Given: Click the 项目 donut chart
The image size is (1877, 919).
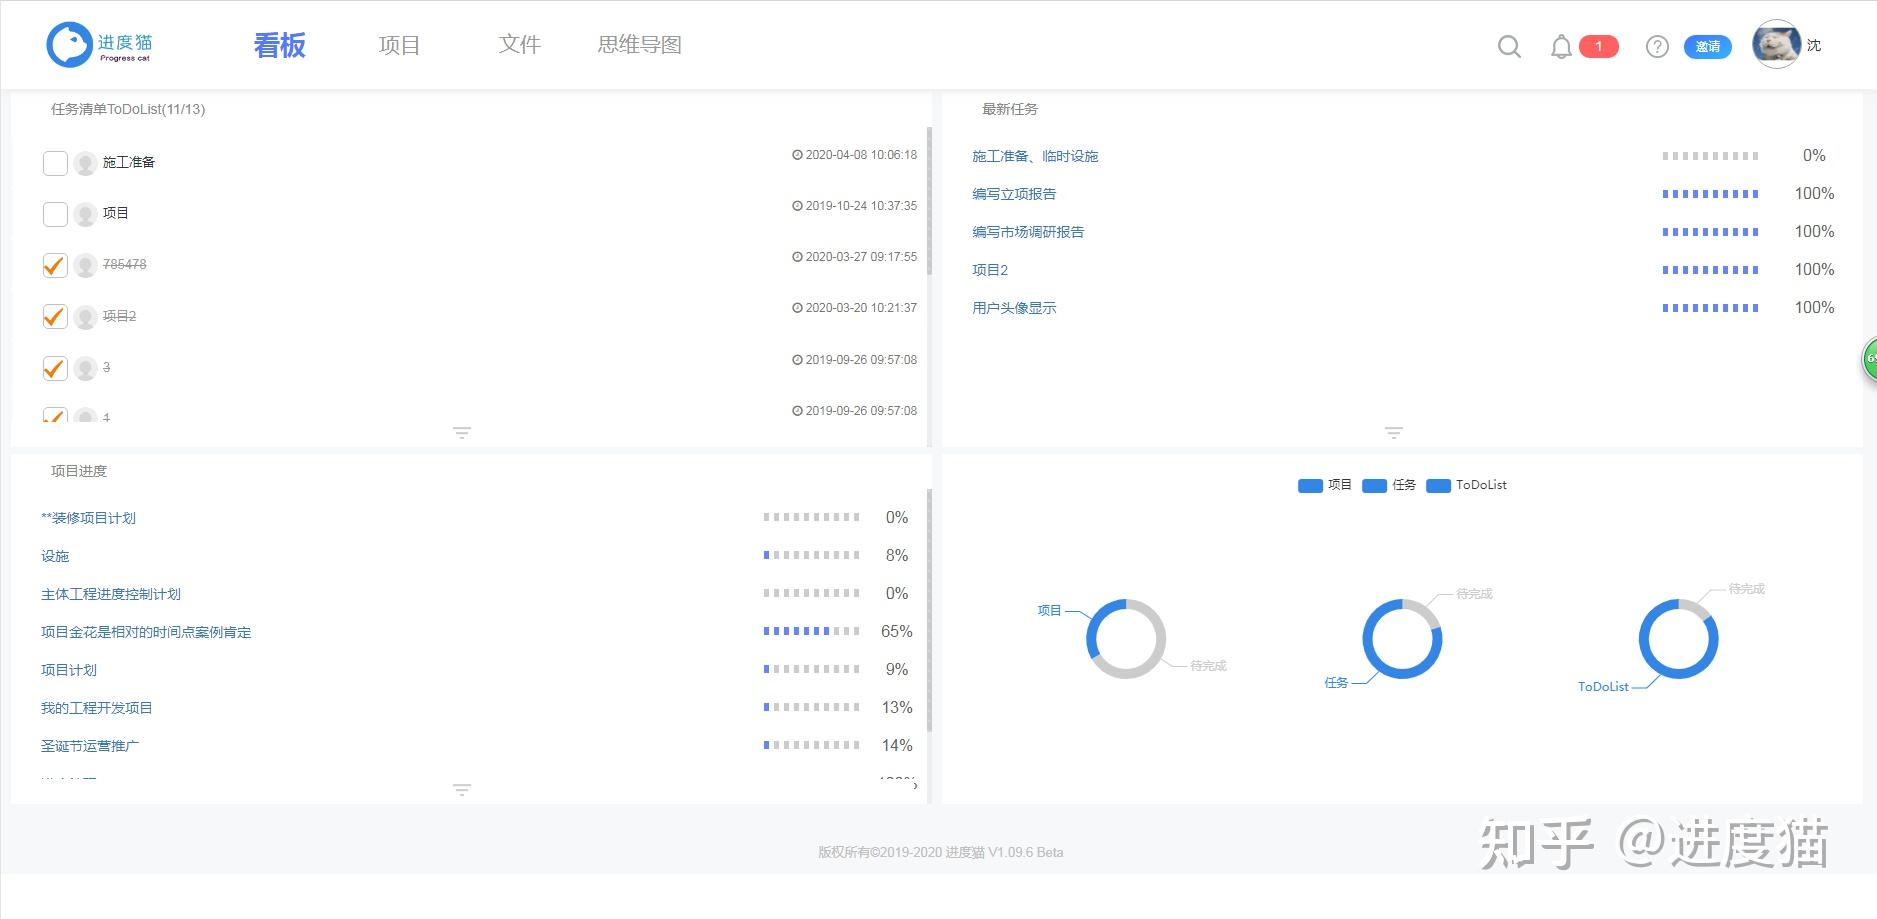Looking at the screenshot, I should pos(1126,639).
